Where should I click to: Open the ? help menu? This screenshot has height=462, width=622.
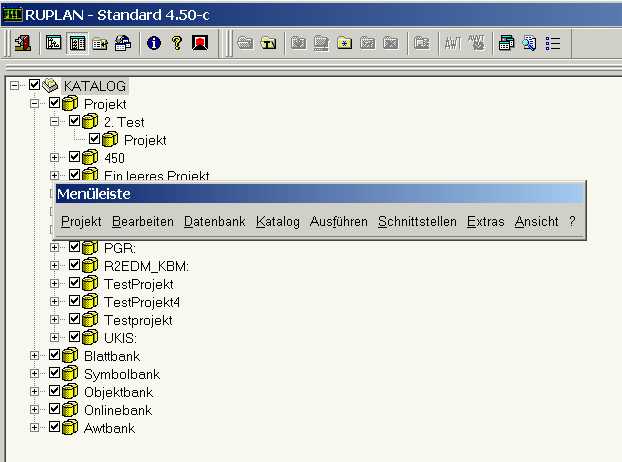pos(572,221)
